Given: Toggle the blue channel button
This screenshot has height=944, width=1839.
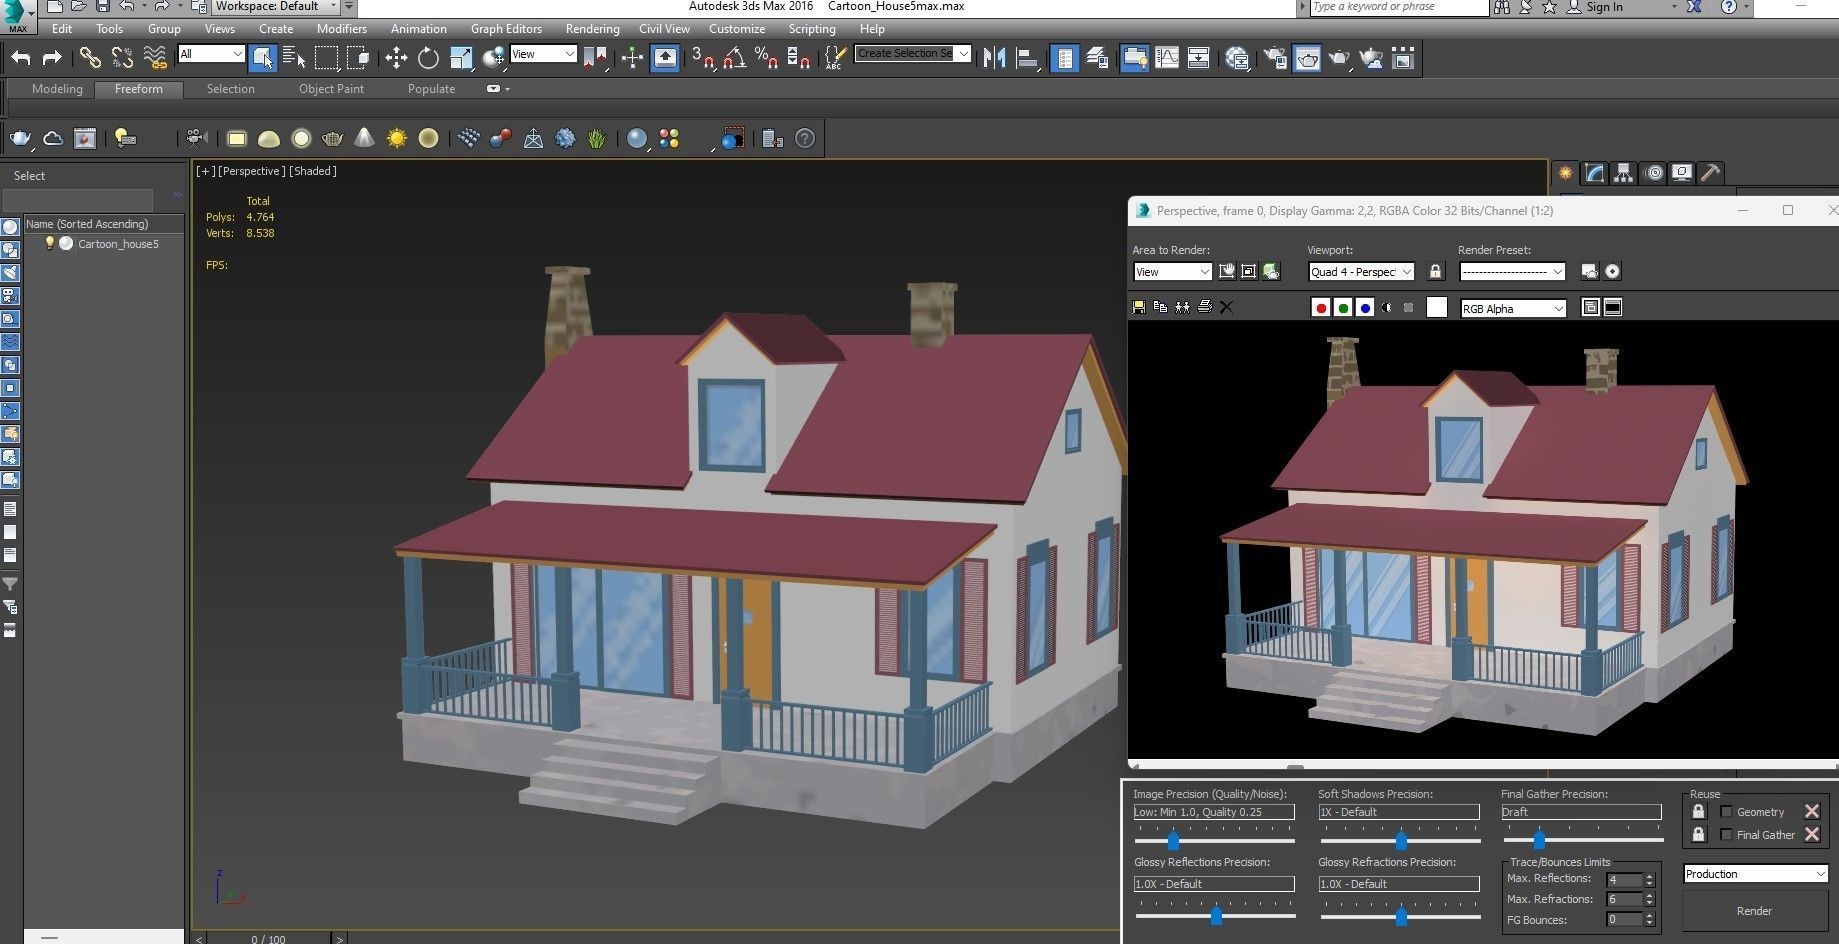Looking at the screenshot, I should tap(1365, 308).
